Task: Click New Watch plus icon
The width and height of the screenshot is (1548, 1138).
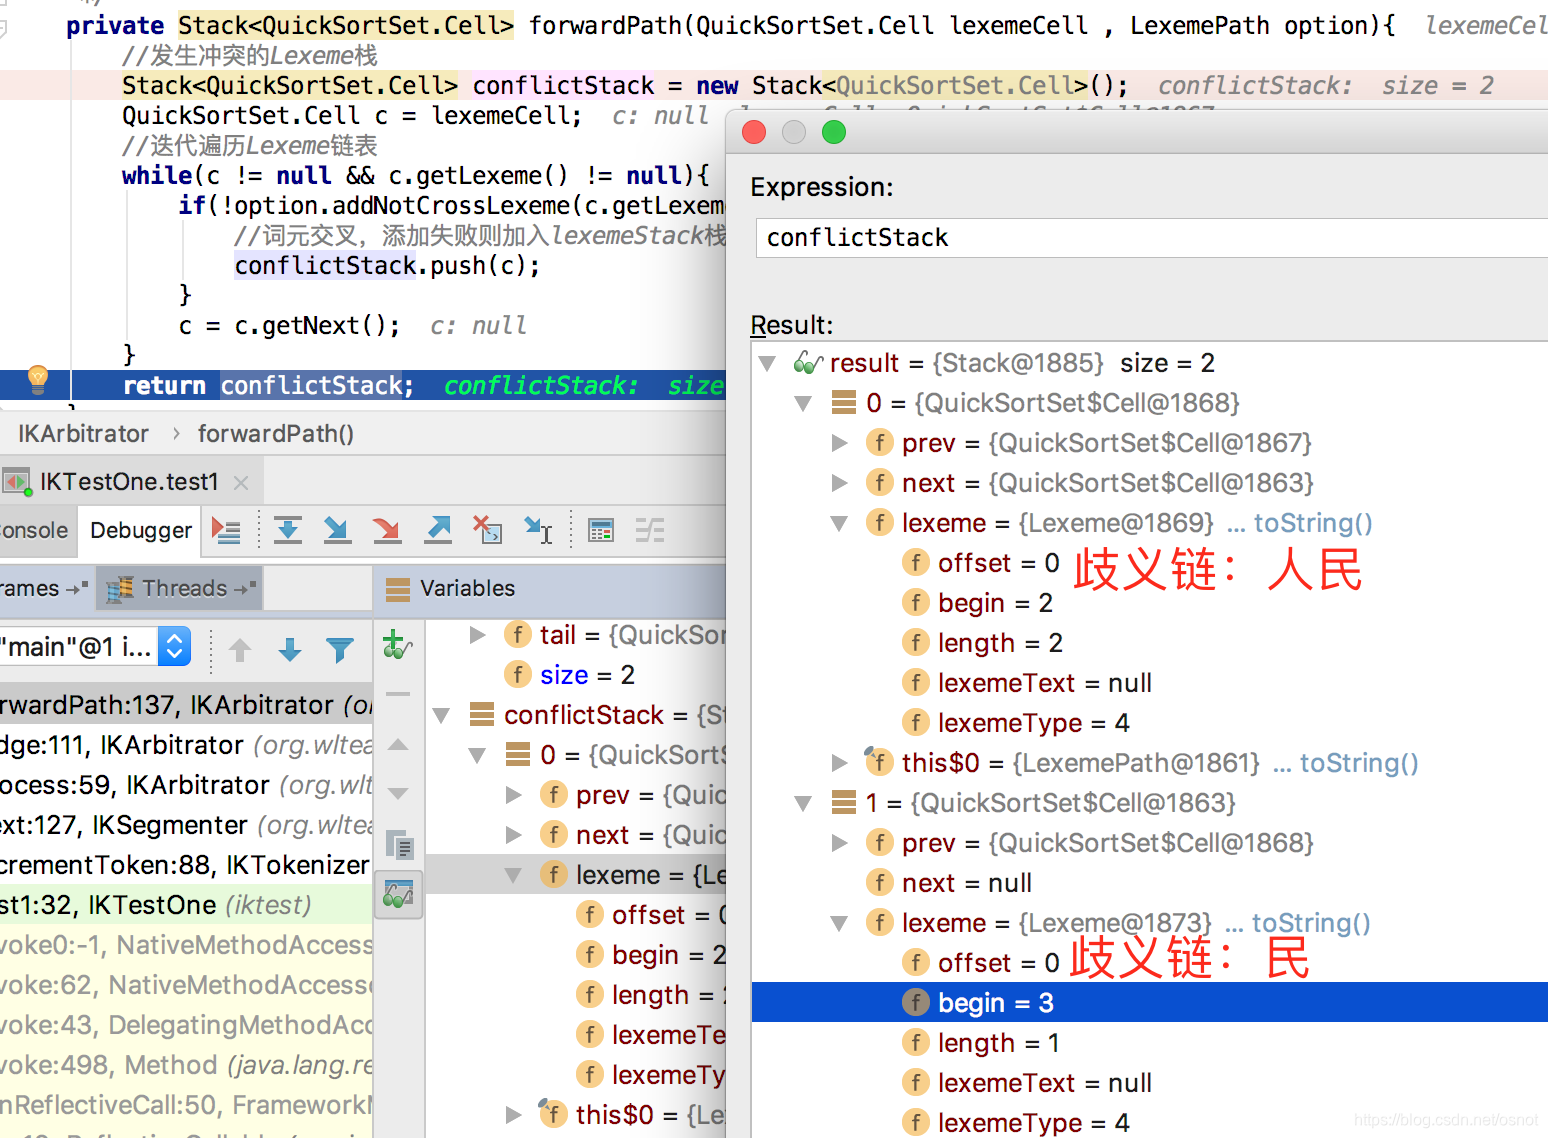Action: click(398, 646)
